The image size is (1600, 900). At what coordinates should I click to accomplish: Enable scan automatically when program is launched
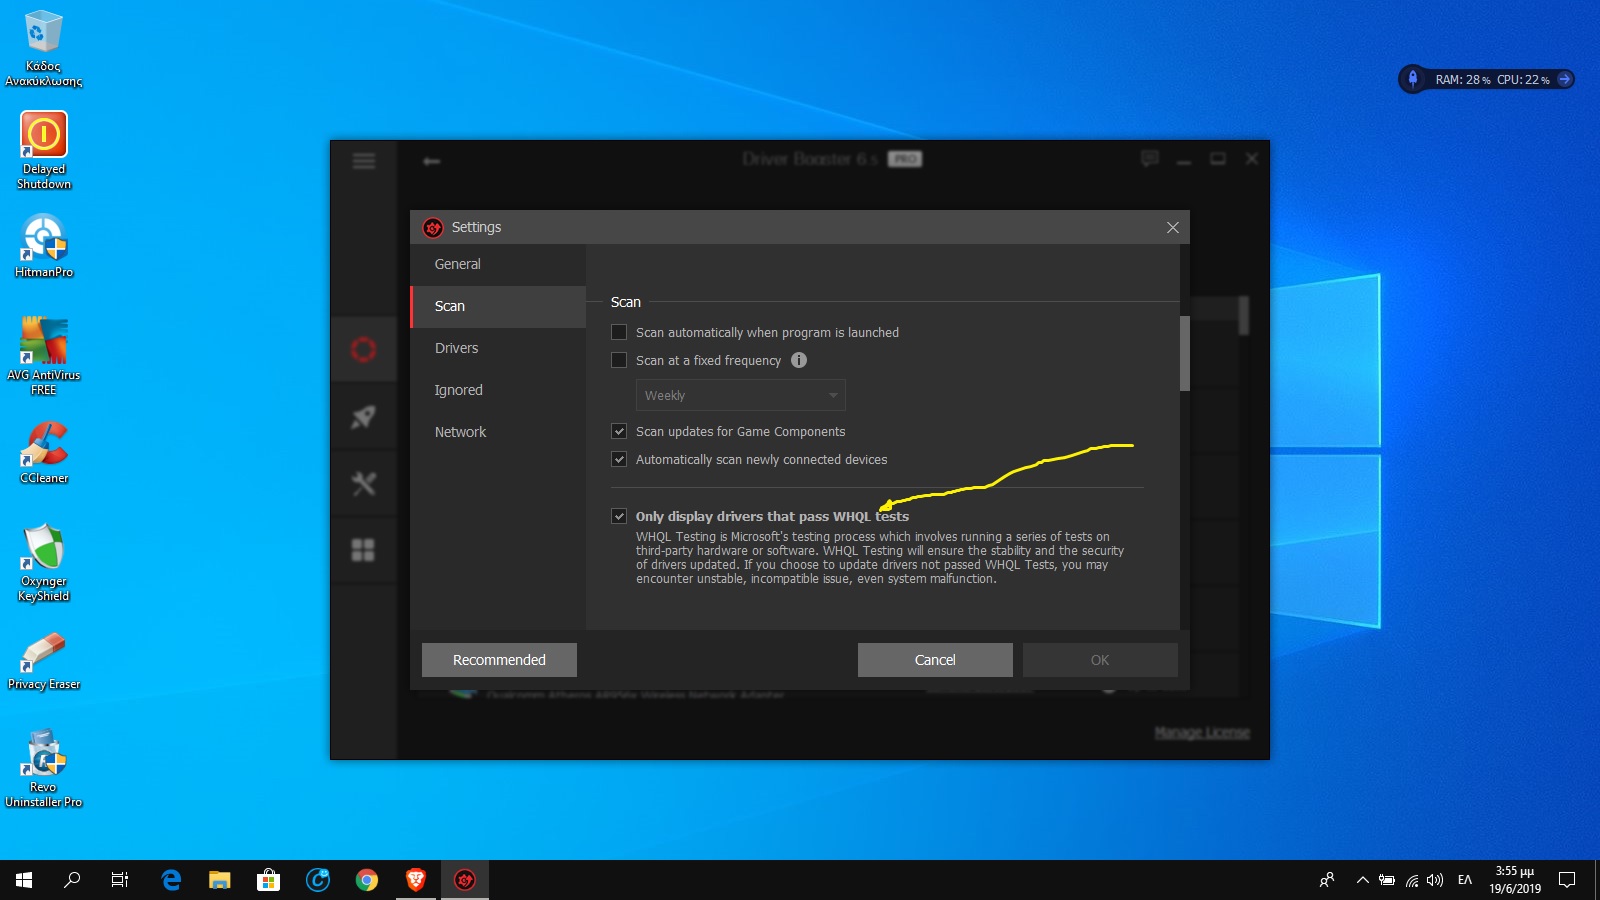click(619, 332)
